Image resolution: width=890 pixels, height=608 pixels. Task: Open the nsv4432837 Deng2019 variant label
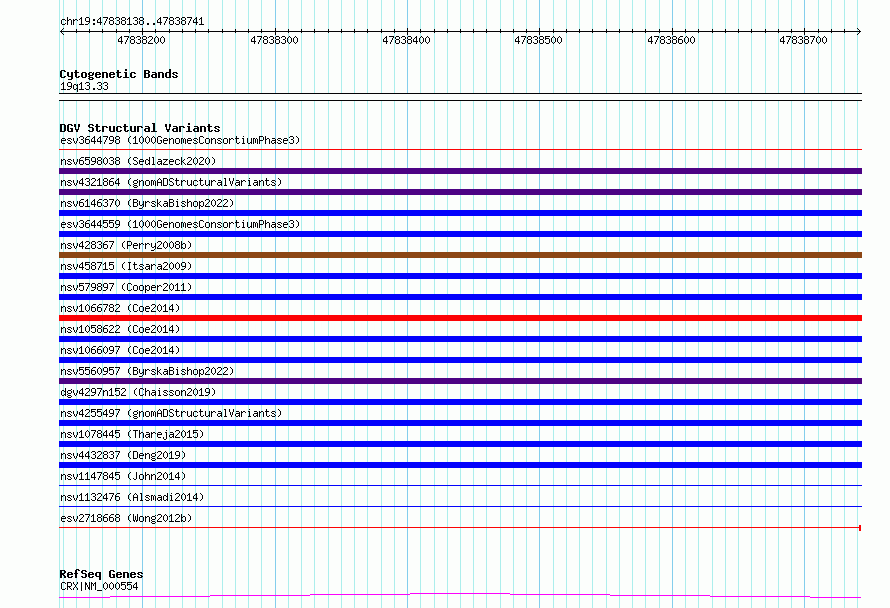123,455
